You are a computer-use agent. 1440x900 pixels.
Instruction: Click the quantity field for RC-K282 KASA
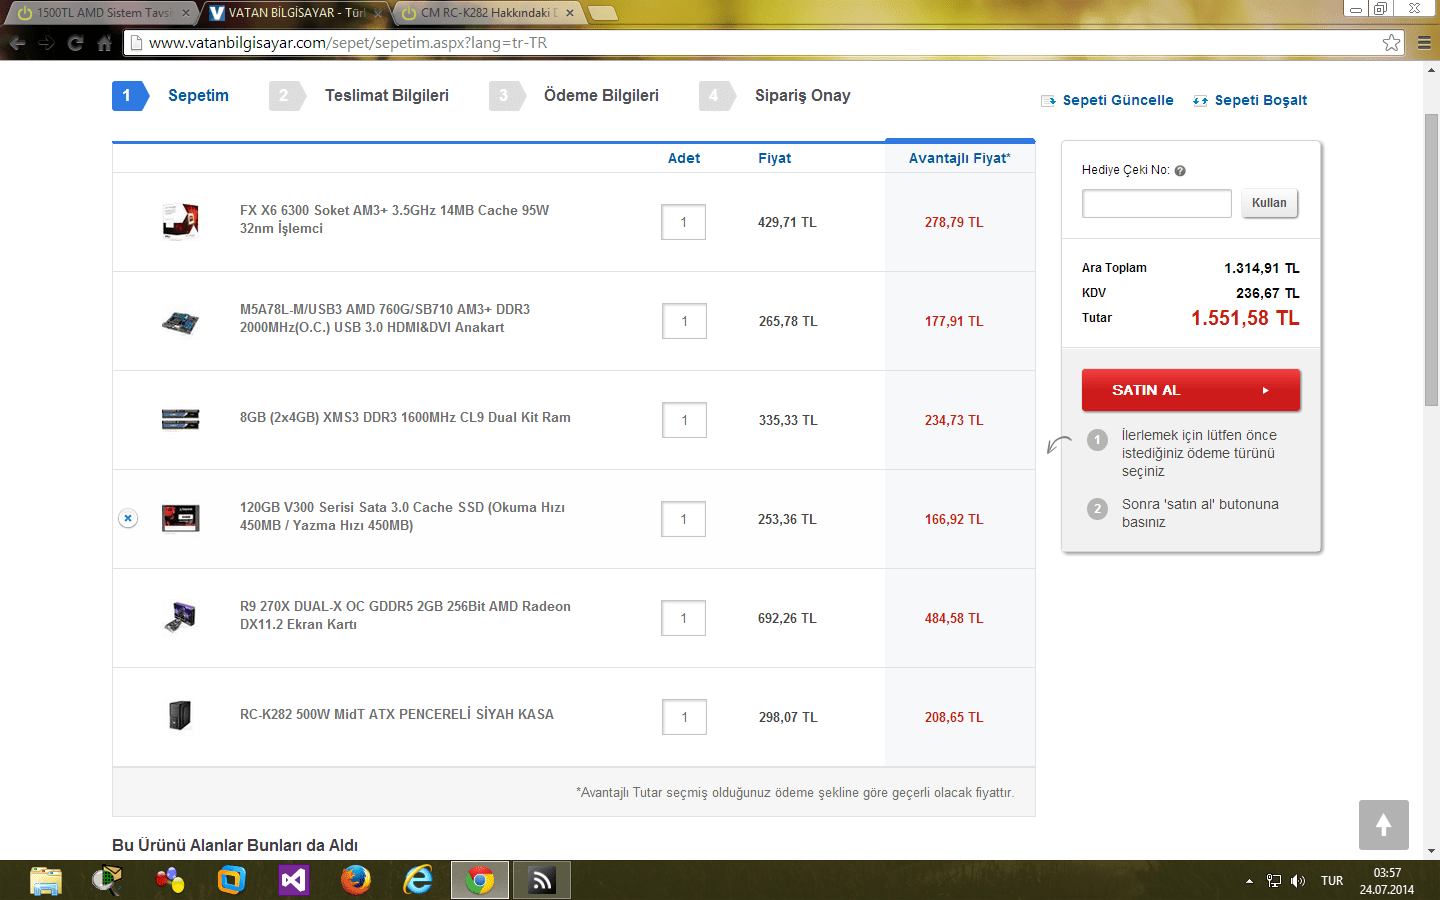[684, 717]
